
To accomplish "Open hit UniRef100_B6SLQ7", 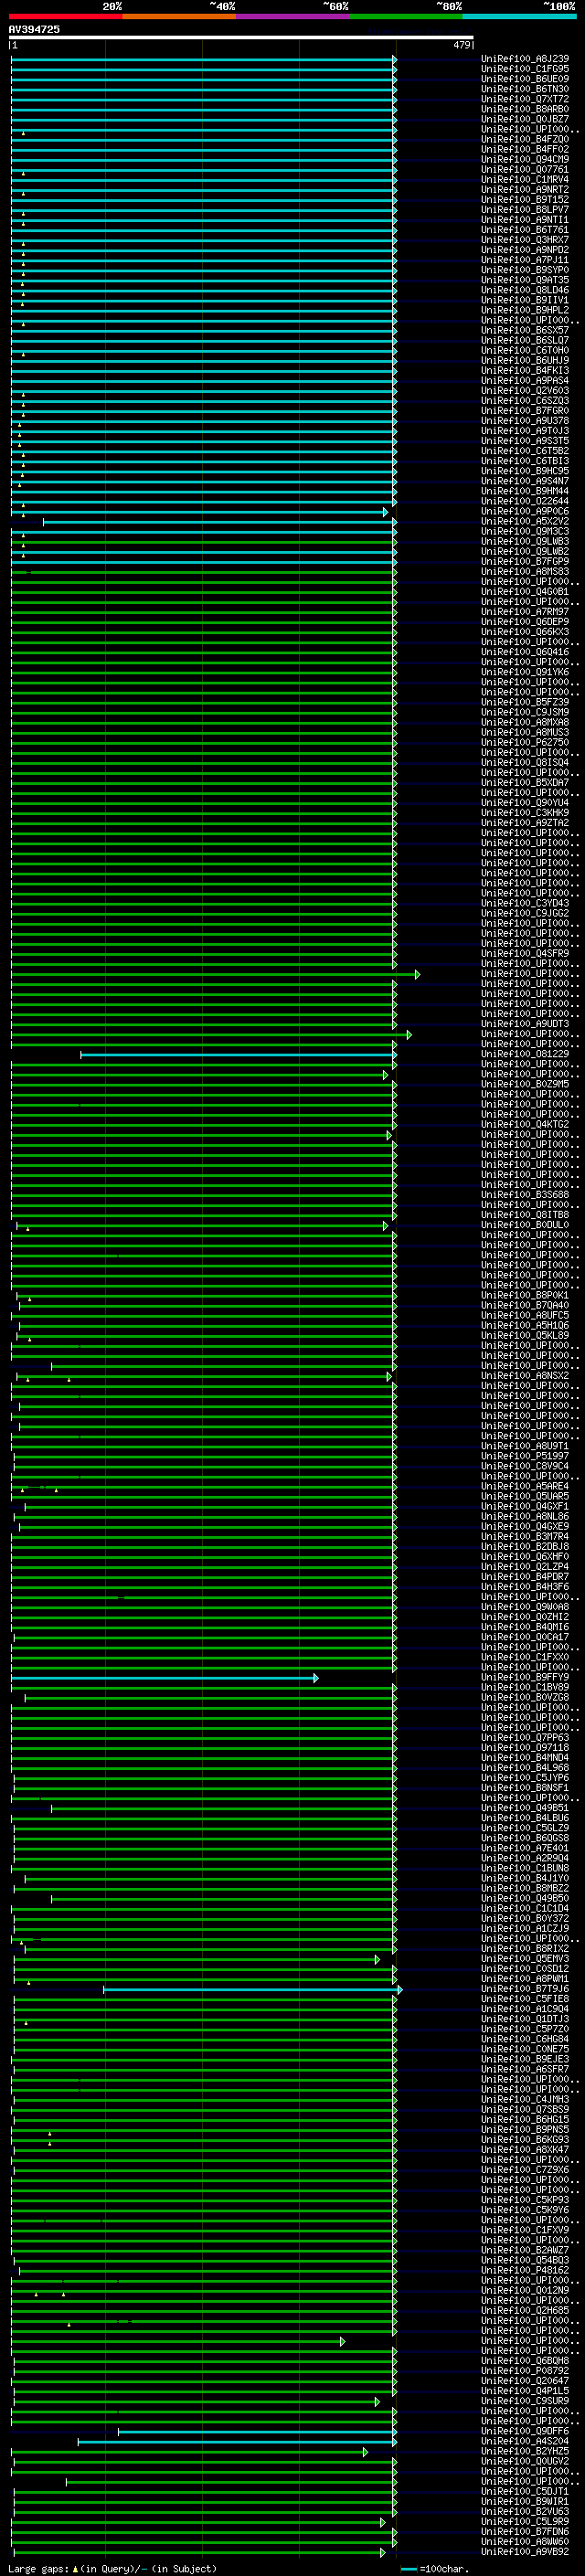I will click(525, 340).
